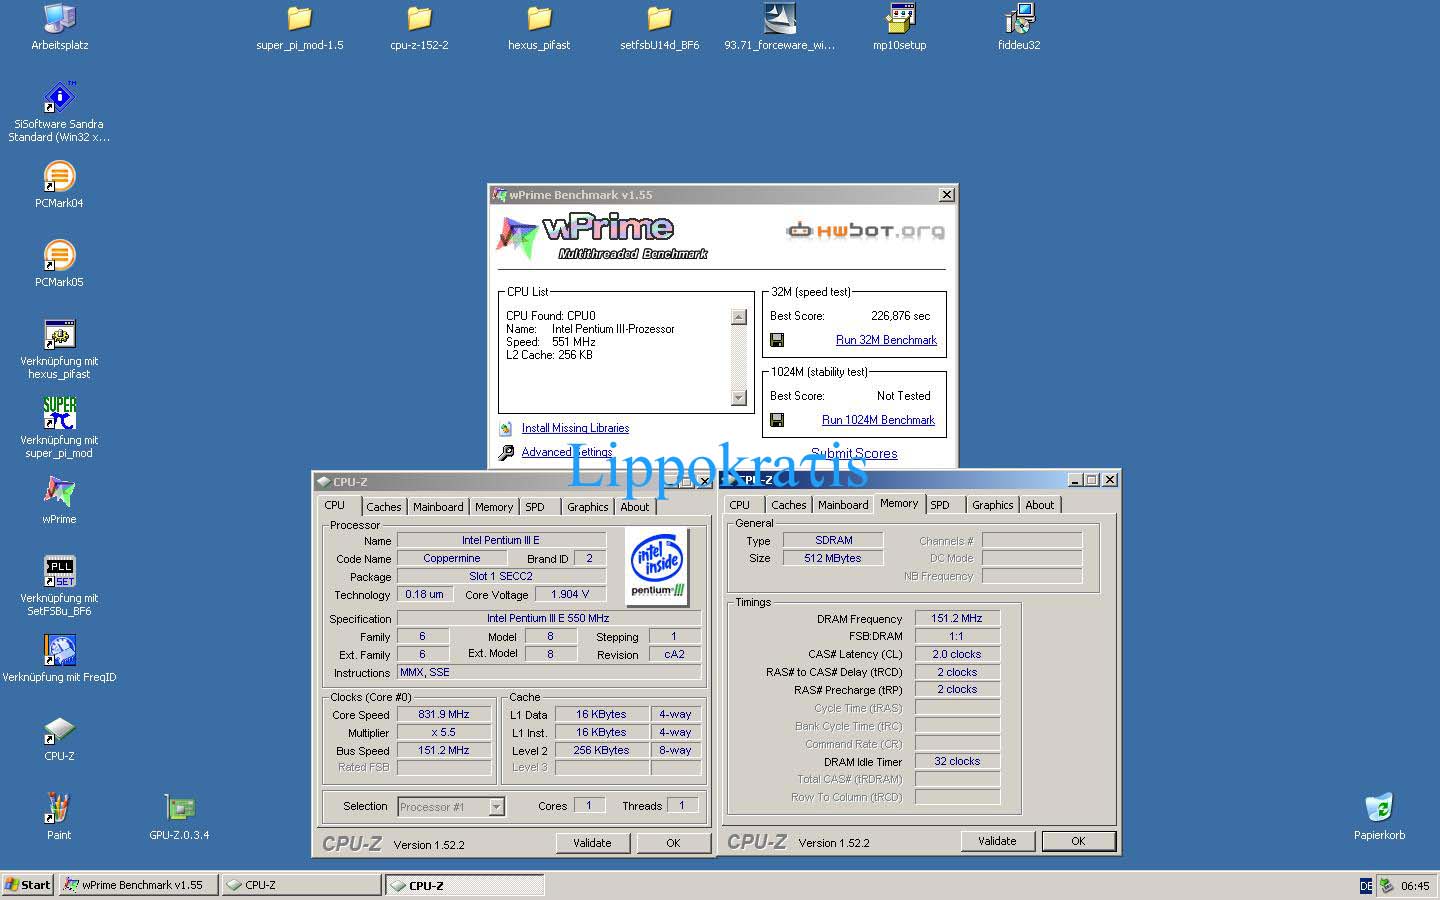Switch to About tab in left CPU-Z

635,507
